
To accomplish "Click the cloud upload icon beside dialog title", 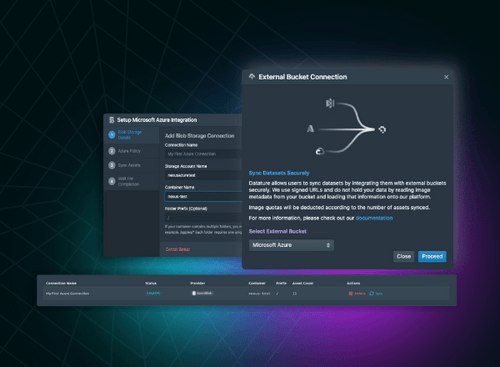I will pyautogui.click(x=252, y=77).
